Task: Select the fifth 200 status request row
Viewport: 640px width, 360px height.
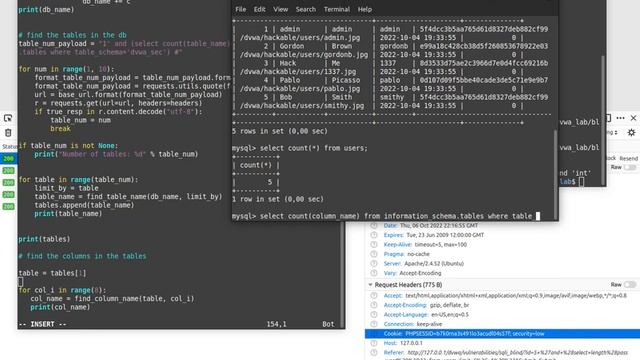Action: click(x=8, y=207)
